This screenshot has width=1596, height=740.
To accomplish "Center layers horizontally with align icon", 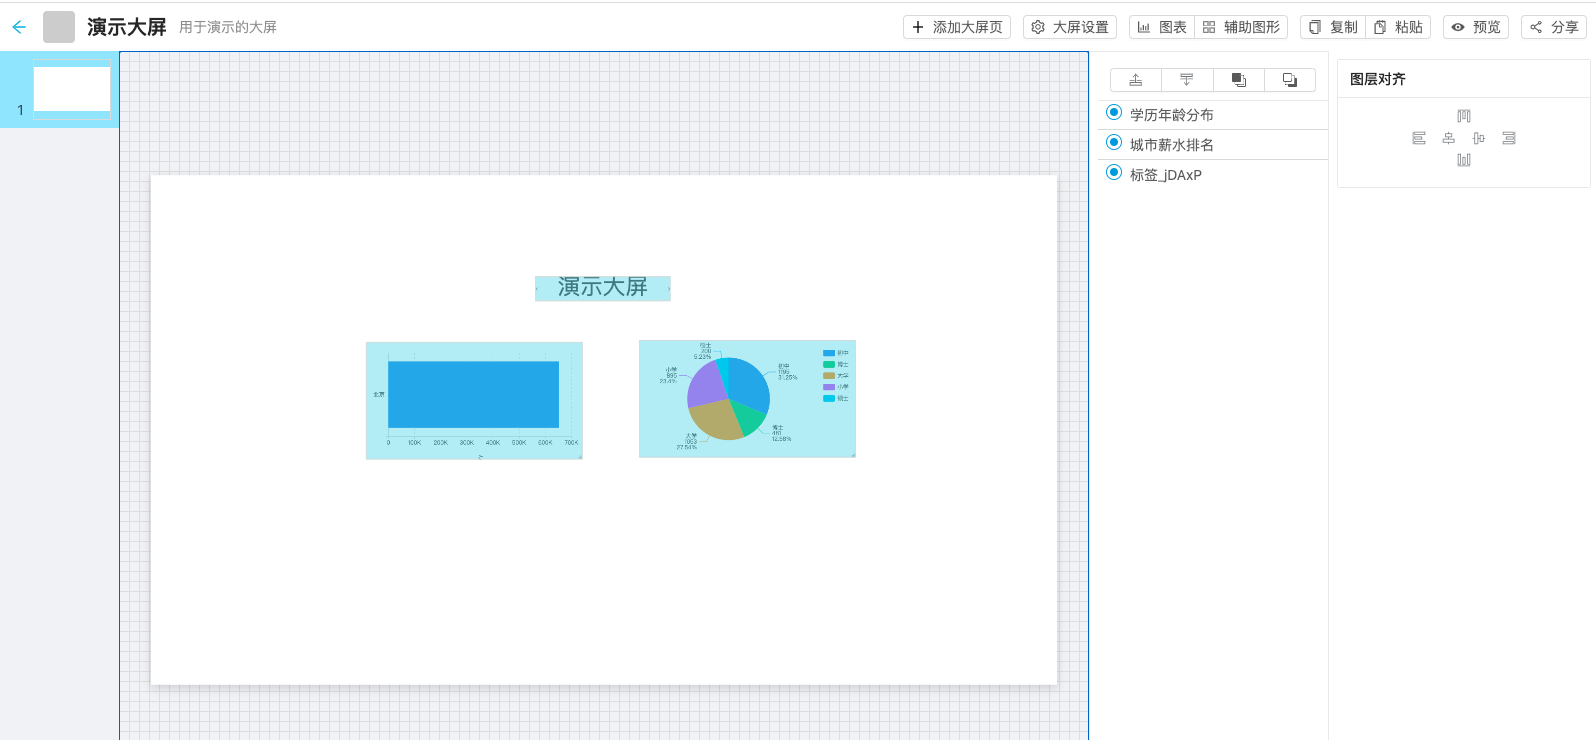I will [x=1448, y=138].
